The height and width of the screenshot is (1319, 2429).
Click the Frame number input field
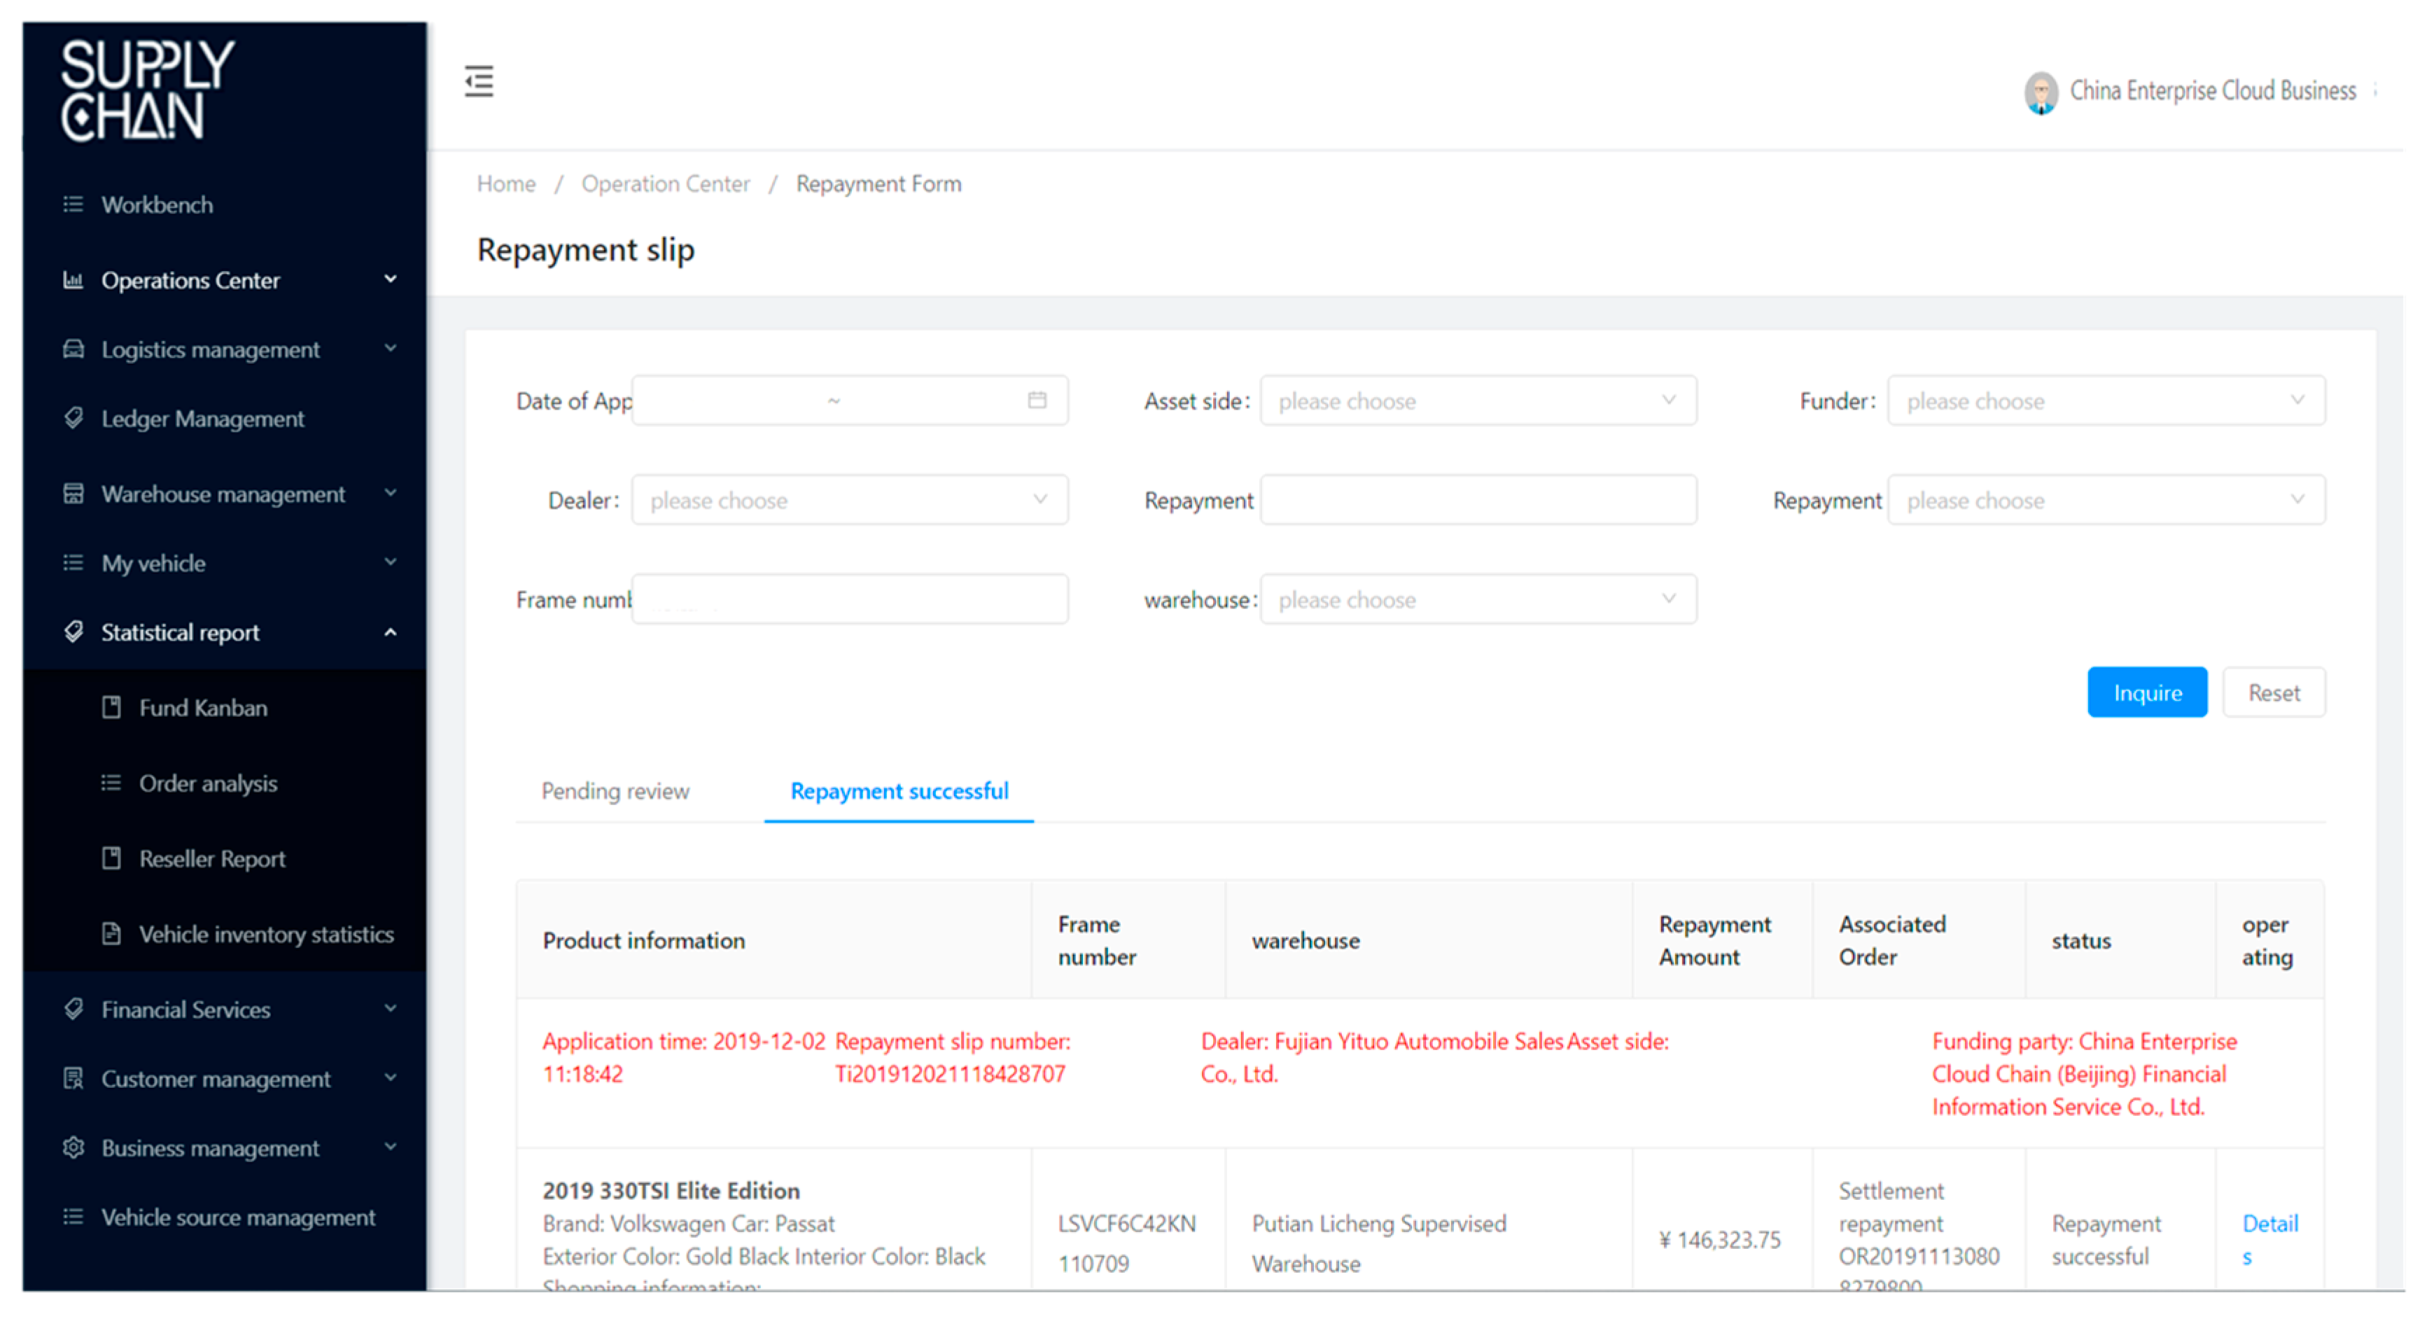tap(849, 599)
